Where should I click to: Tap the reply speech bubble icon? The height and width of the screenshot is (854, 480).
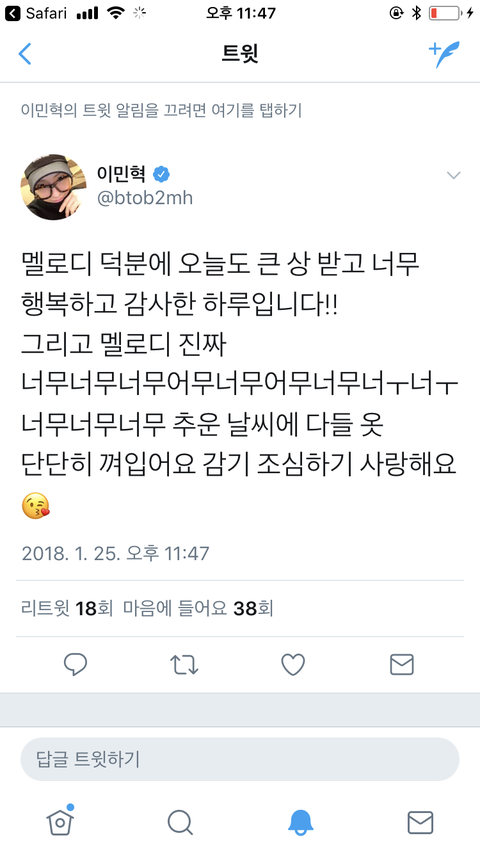[x=75, y=664]
